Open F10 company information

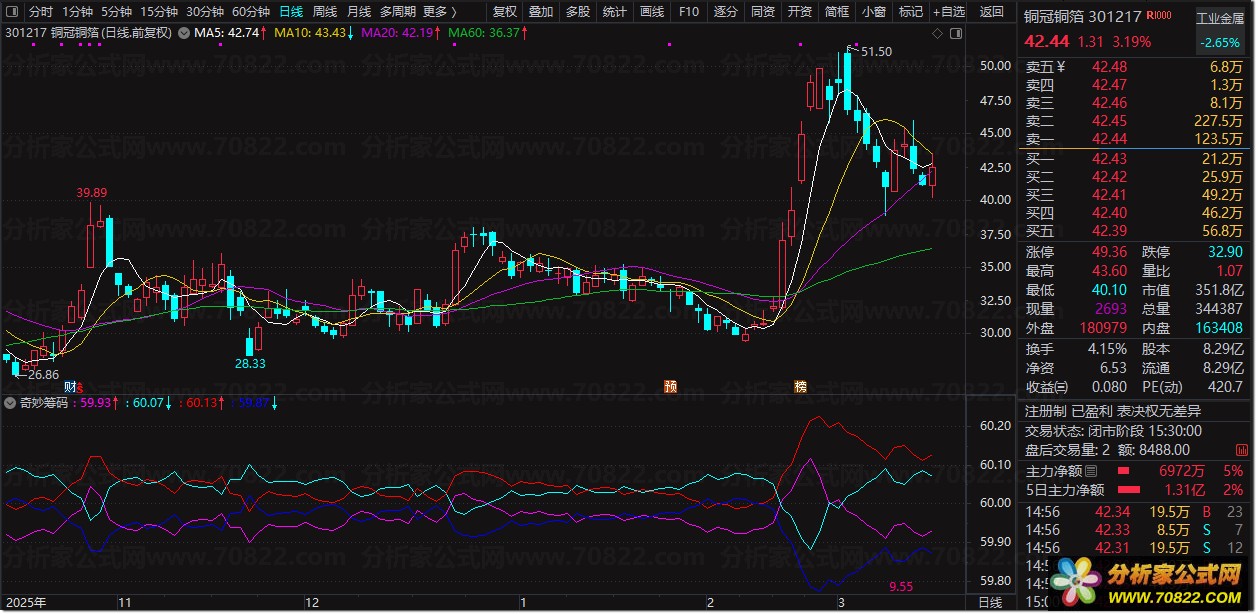tap(689, 12)
